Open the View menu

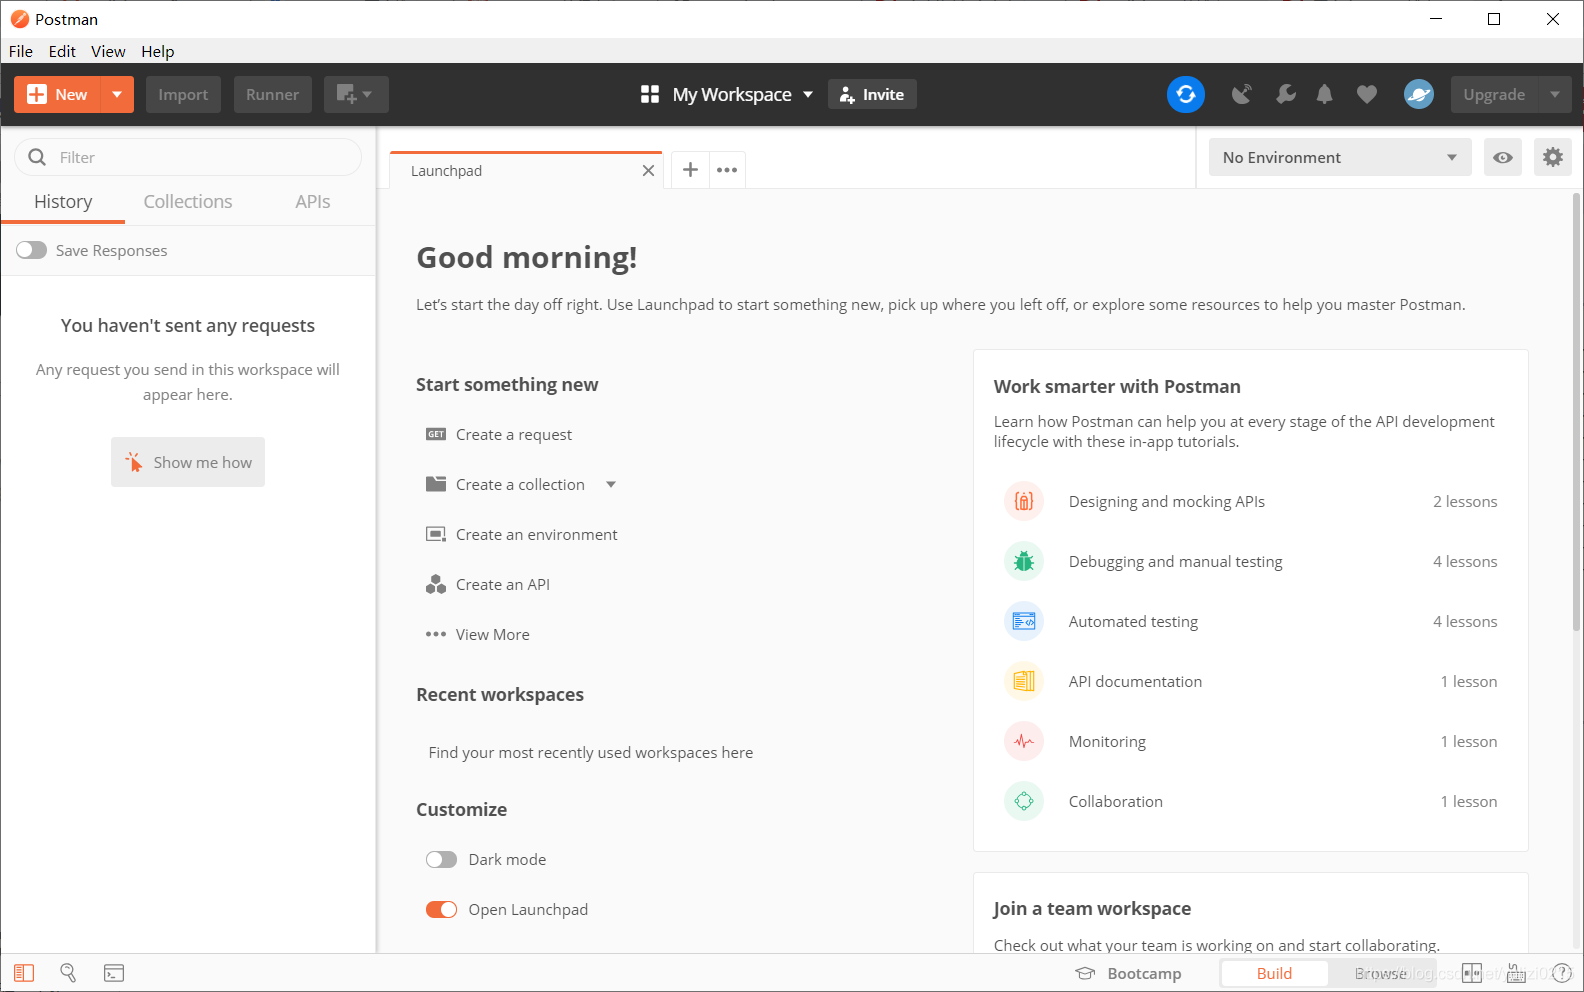108,51
